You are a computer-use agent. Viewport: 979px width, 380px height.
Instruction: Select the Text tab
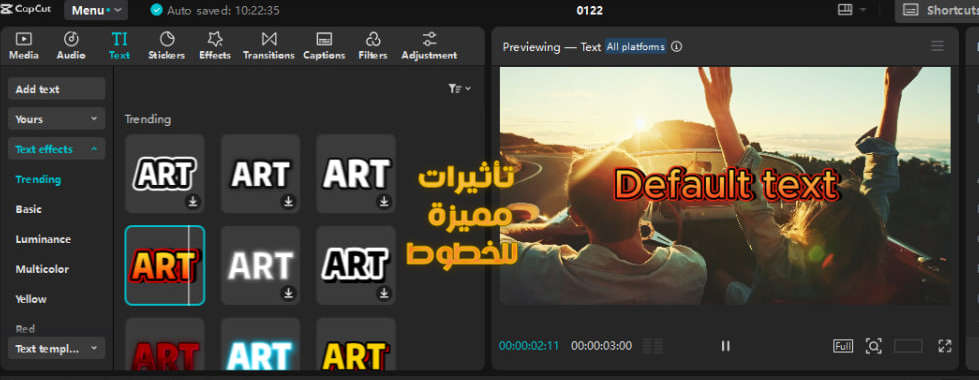pos(119,46)
